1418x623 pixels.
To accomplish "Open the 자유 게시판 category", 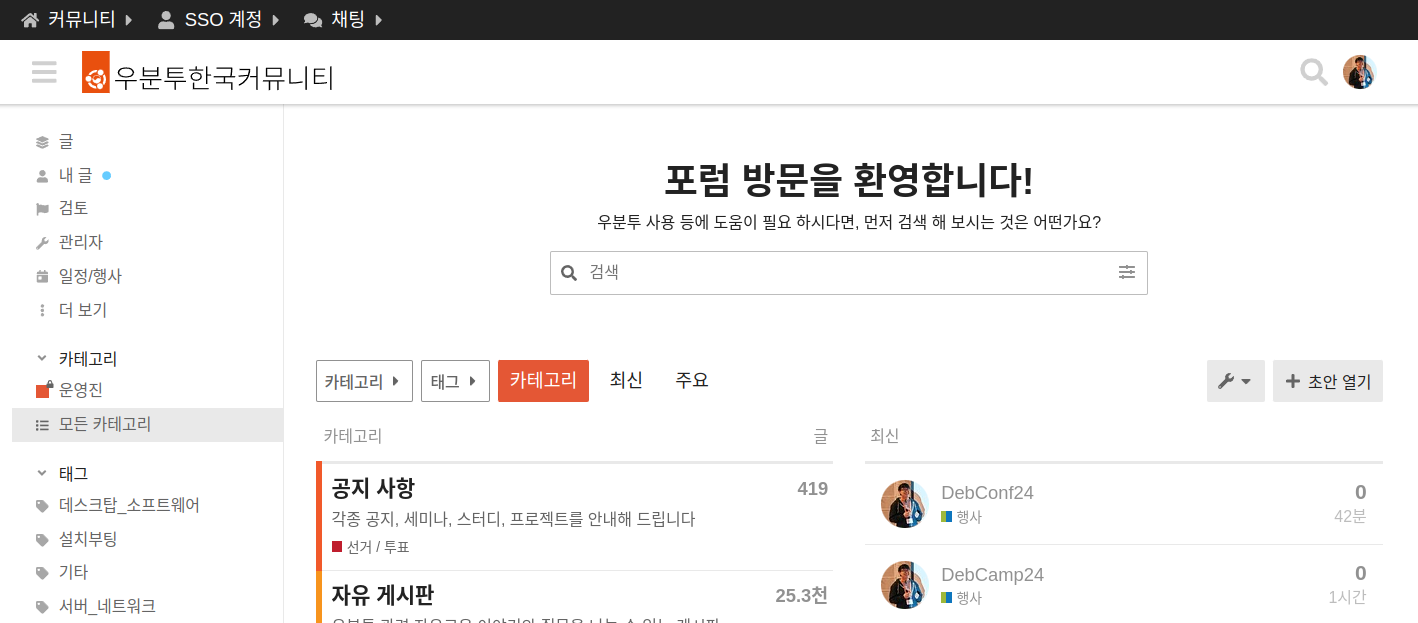I will (x=383, y=595).
